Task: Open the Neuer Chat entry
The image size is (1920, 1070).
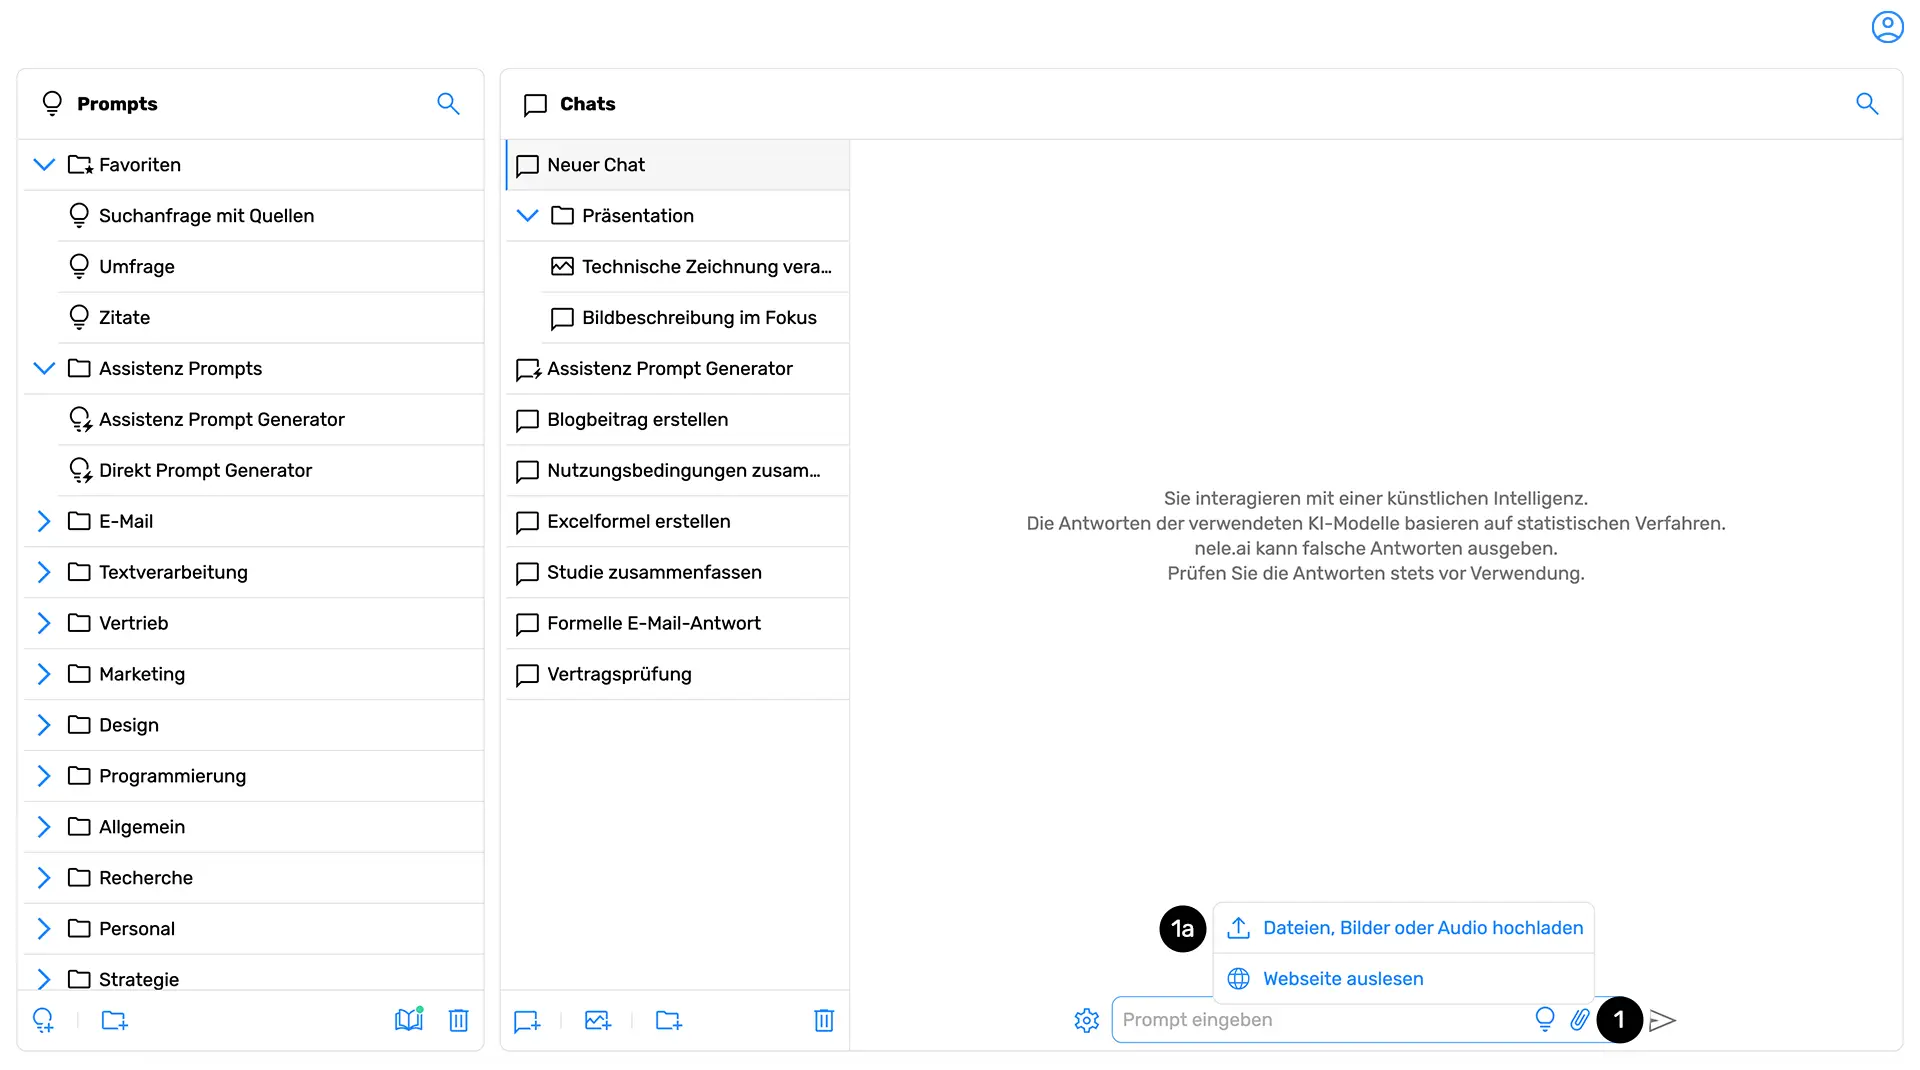Action: pos(678,165)
